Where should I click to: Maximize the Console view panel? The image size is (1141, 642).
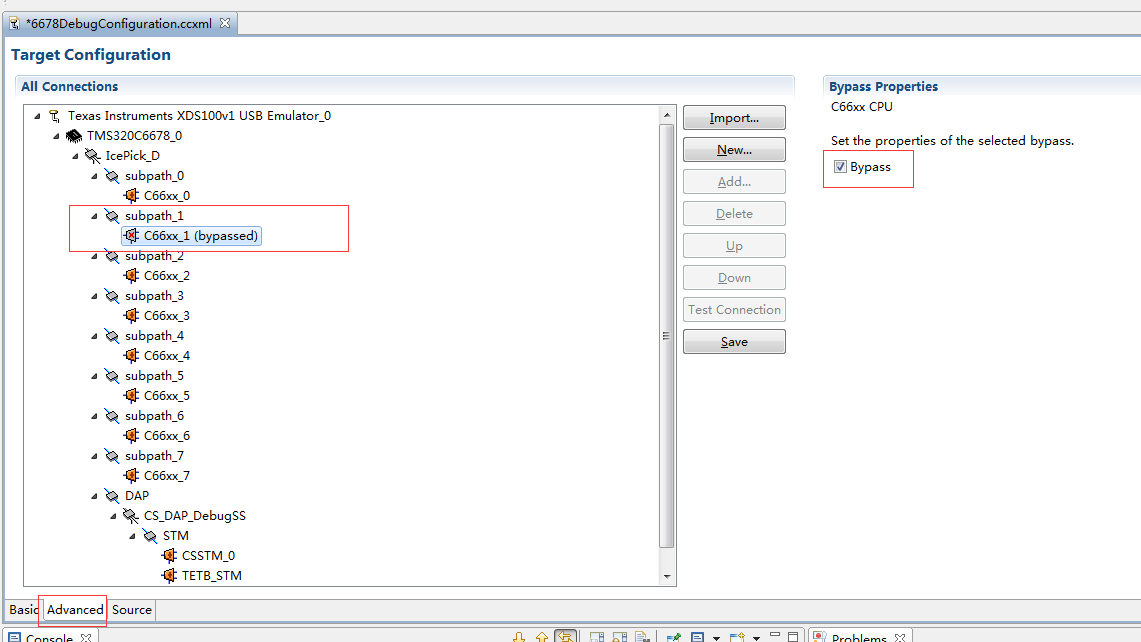coord(793,637)
